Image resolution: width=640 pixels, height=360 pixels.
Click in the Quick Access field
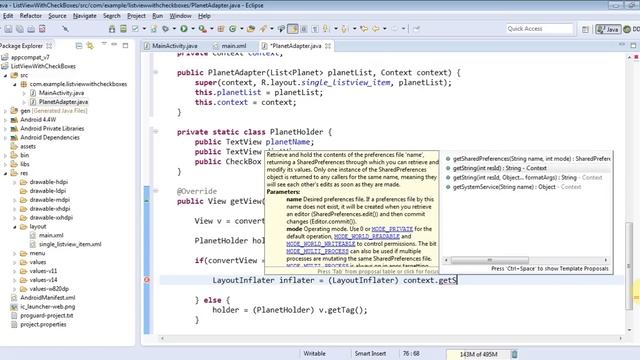540,29
